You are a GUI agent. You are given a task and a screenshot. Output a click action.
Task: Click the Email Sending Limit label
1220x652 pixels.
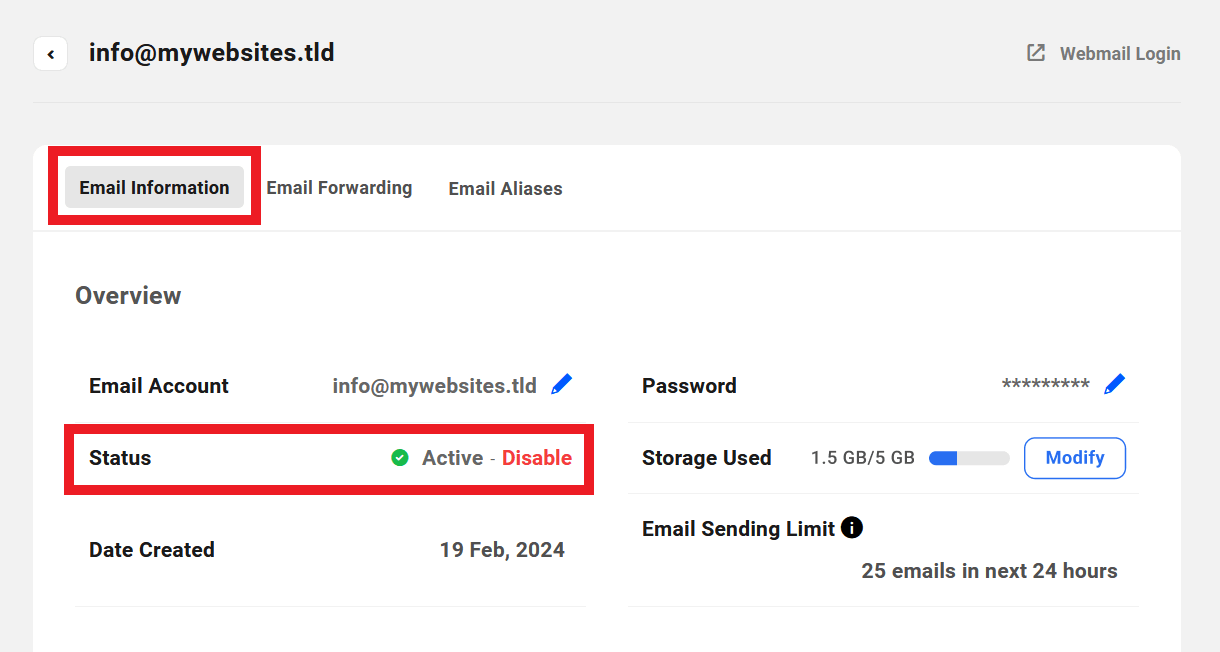[x=738, y=528]
